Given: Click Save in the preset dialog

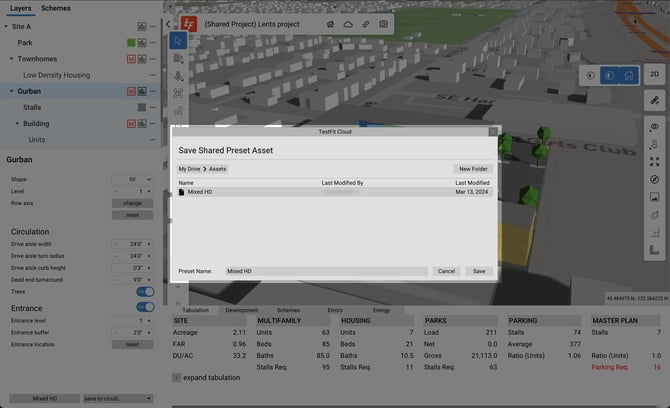Looking at the screenshot, I should pos(479,271).
